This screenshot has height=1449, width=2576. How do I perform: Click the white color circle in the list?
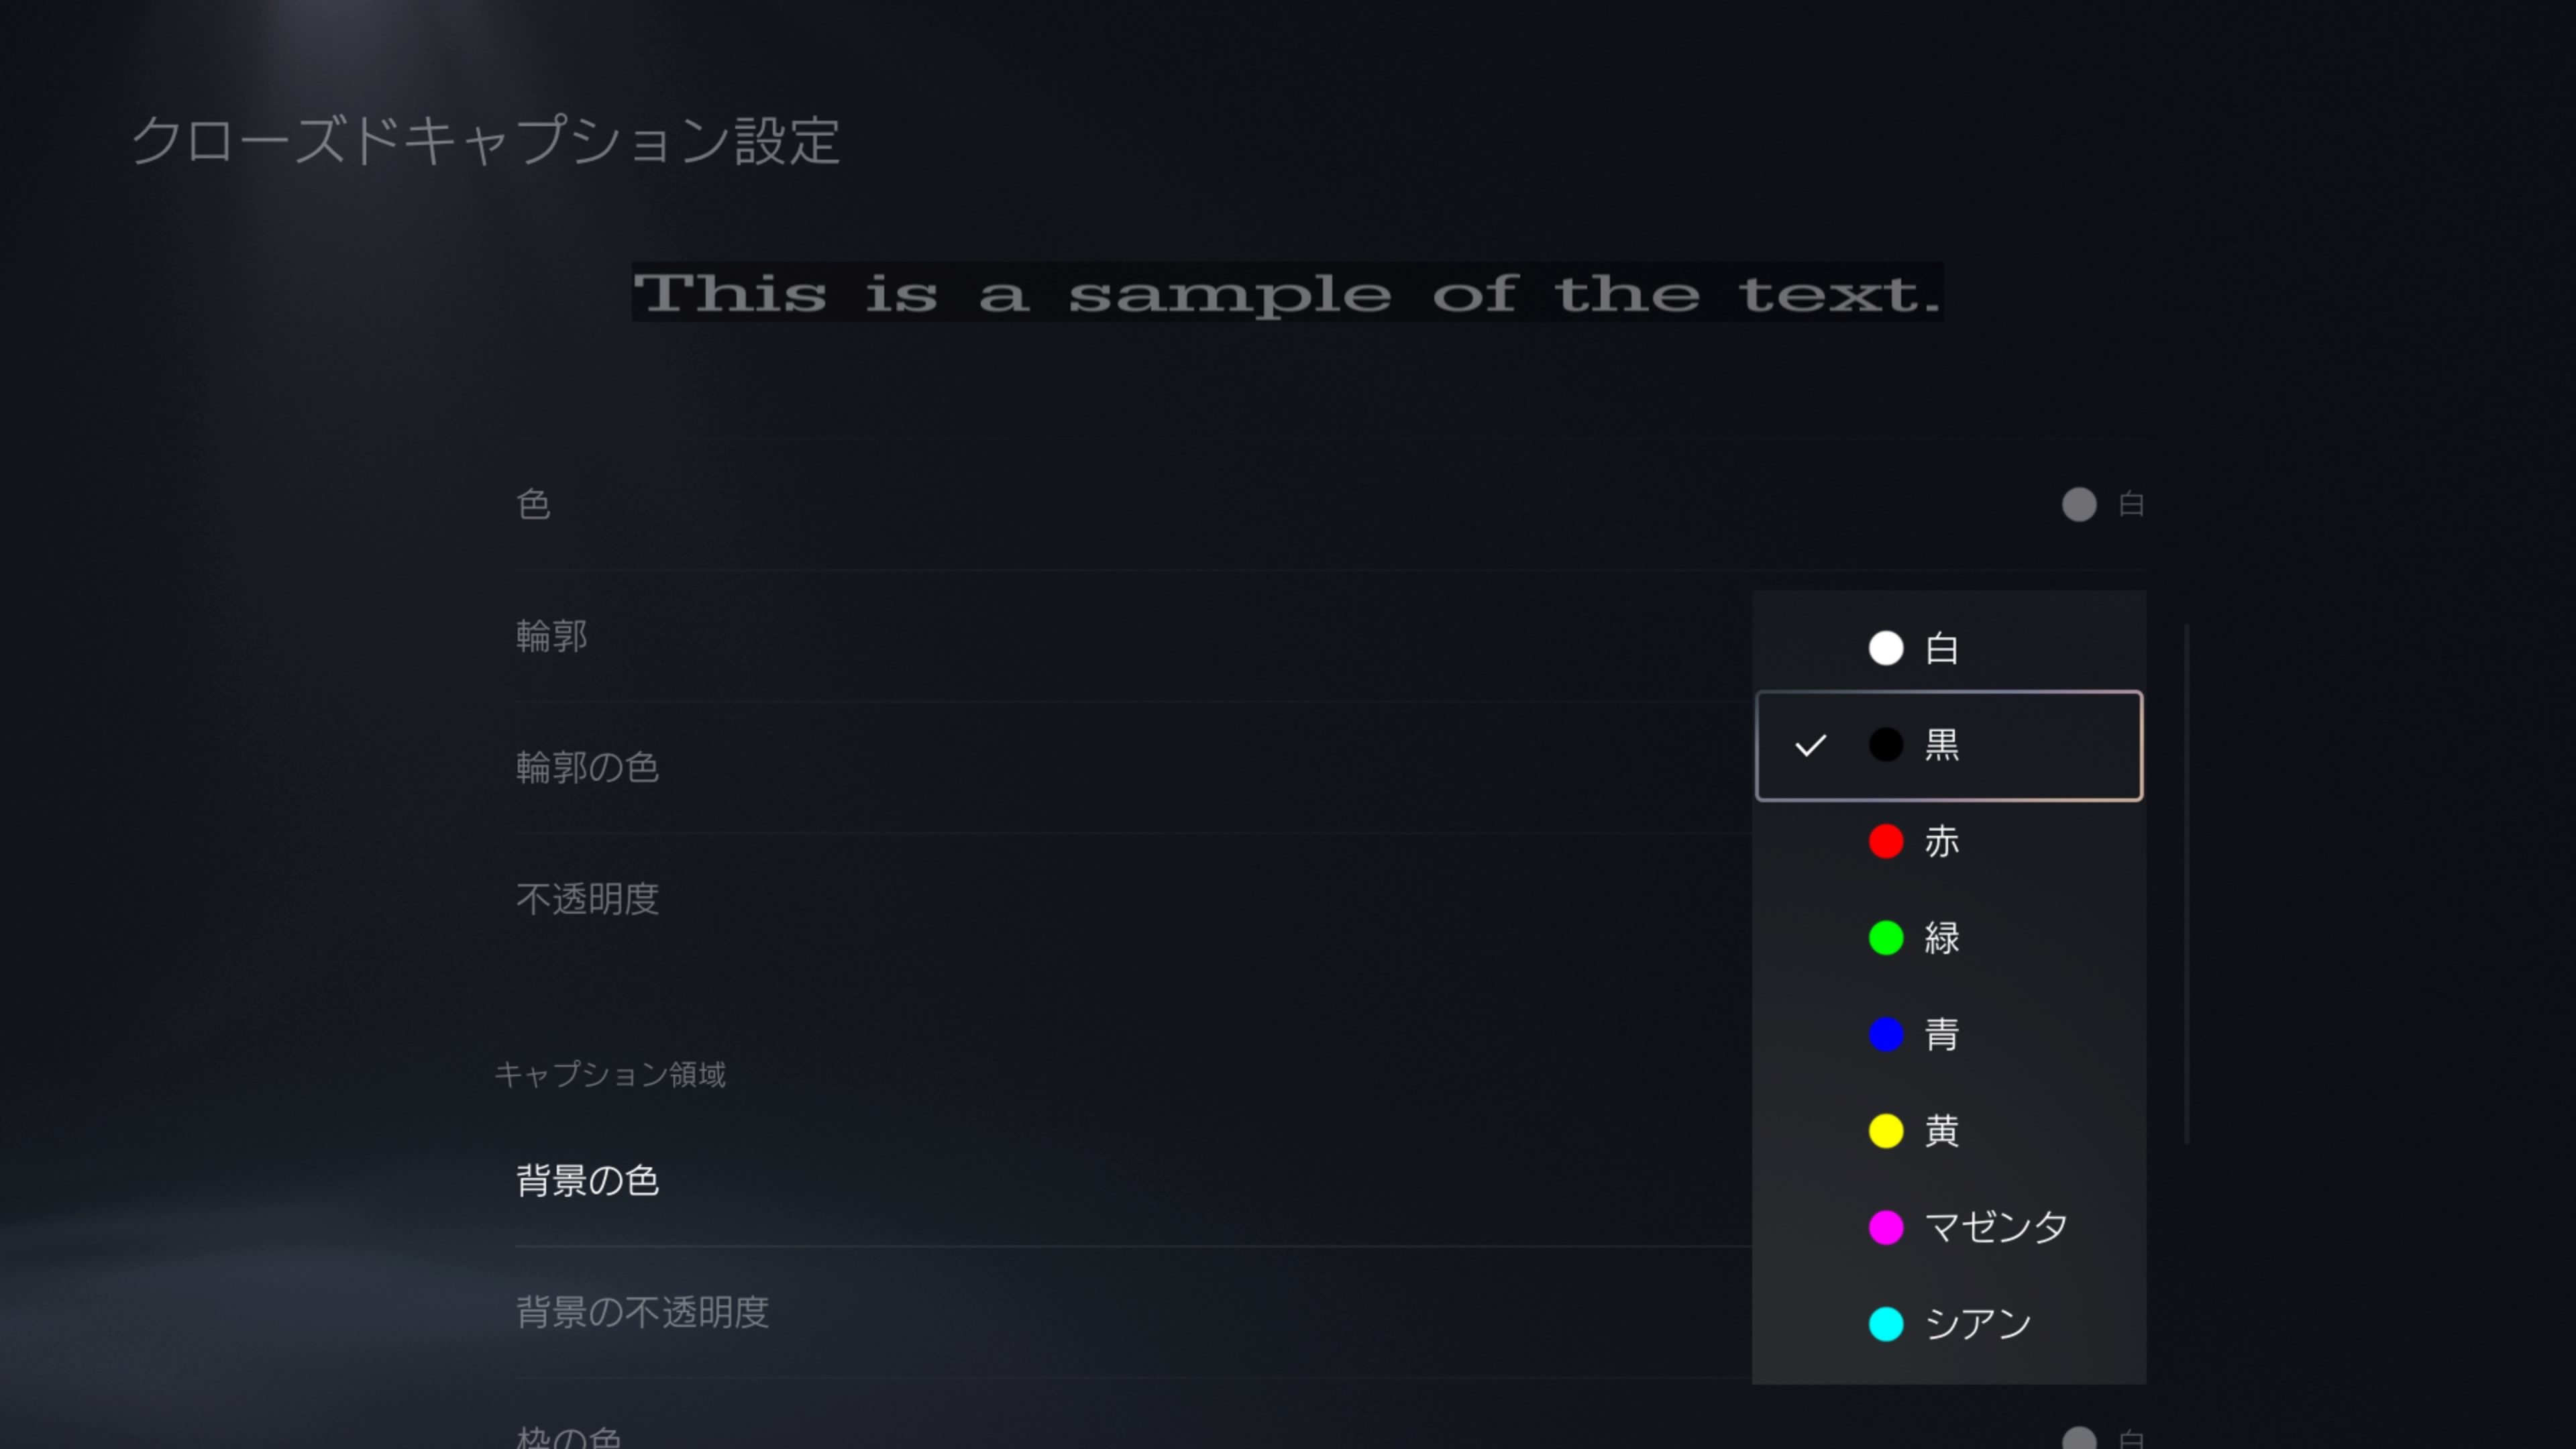1885,648
